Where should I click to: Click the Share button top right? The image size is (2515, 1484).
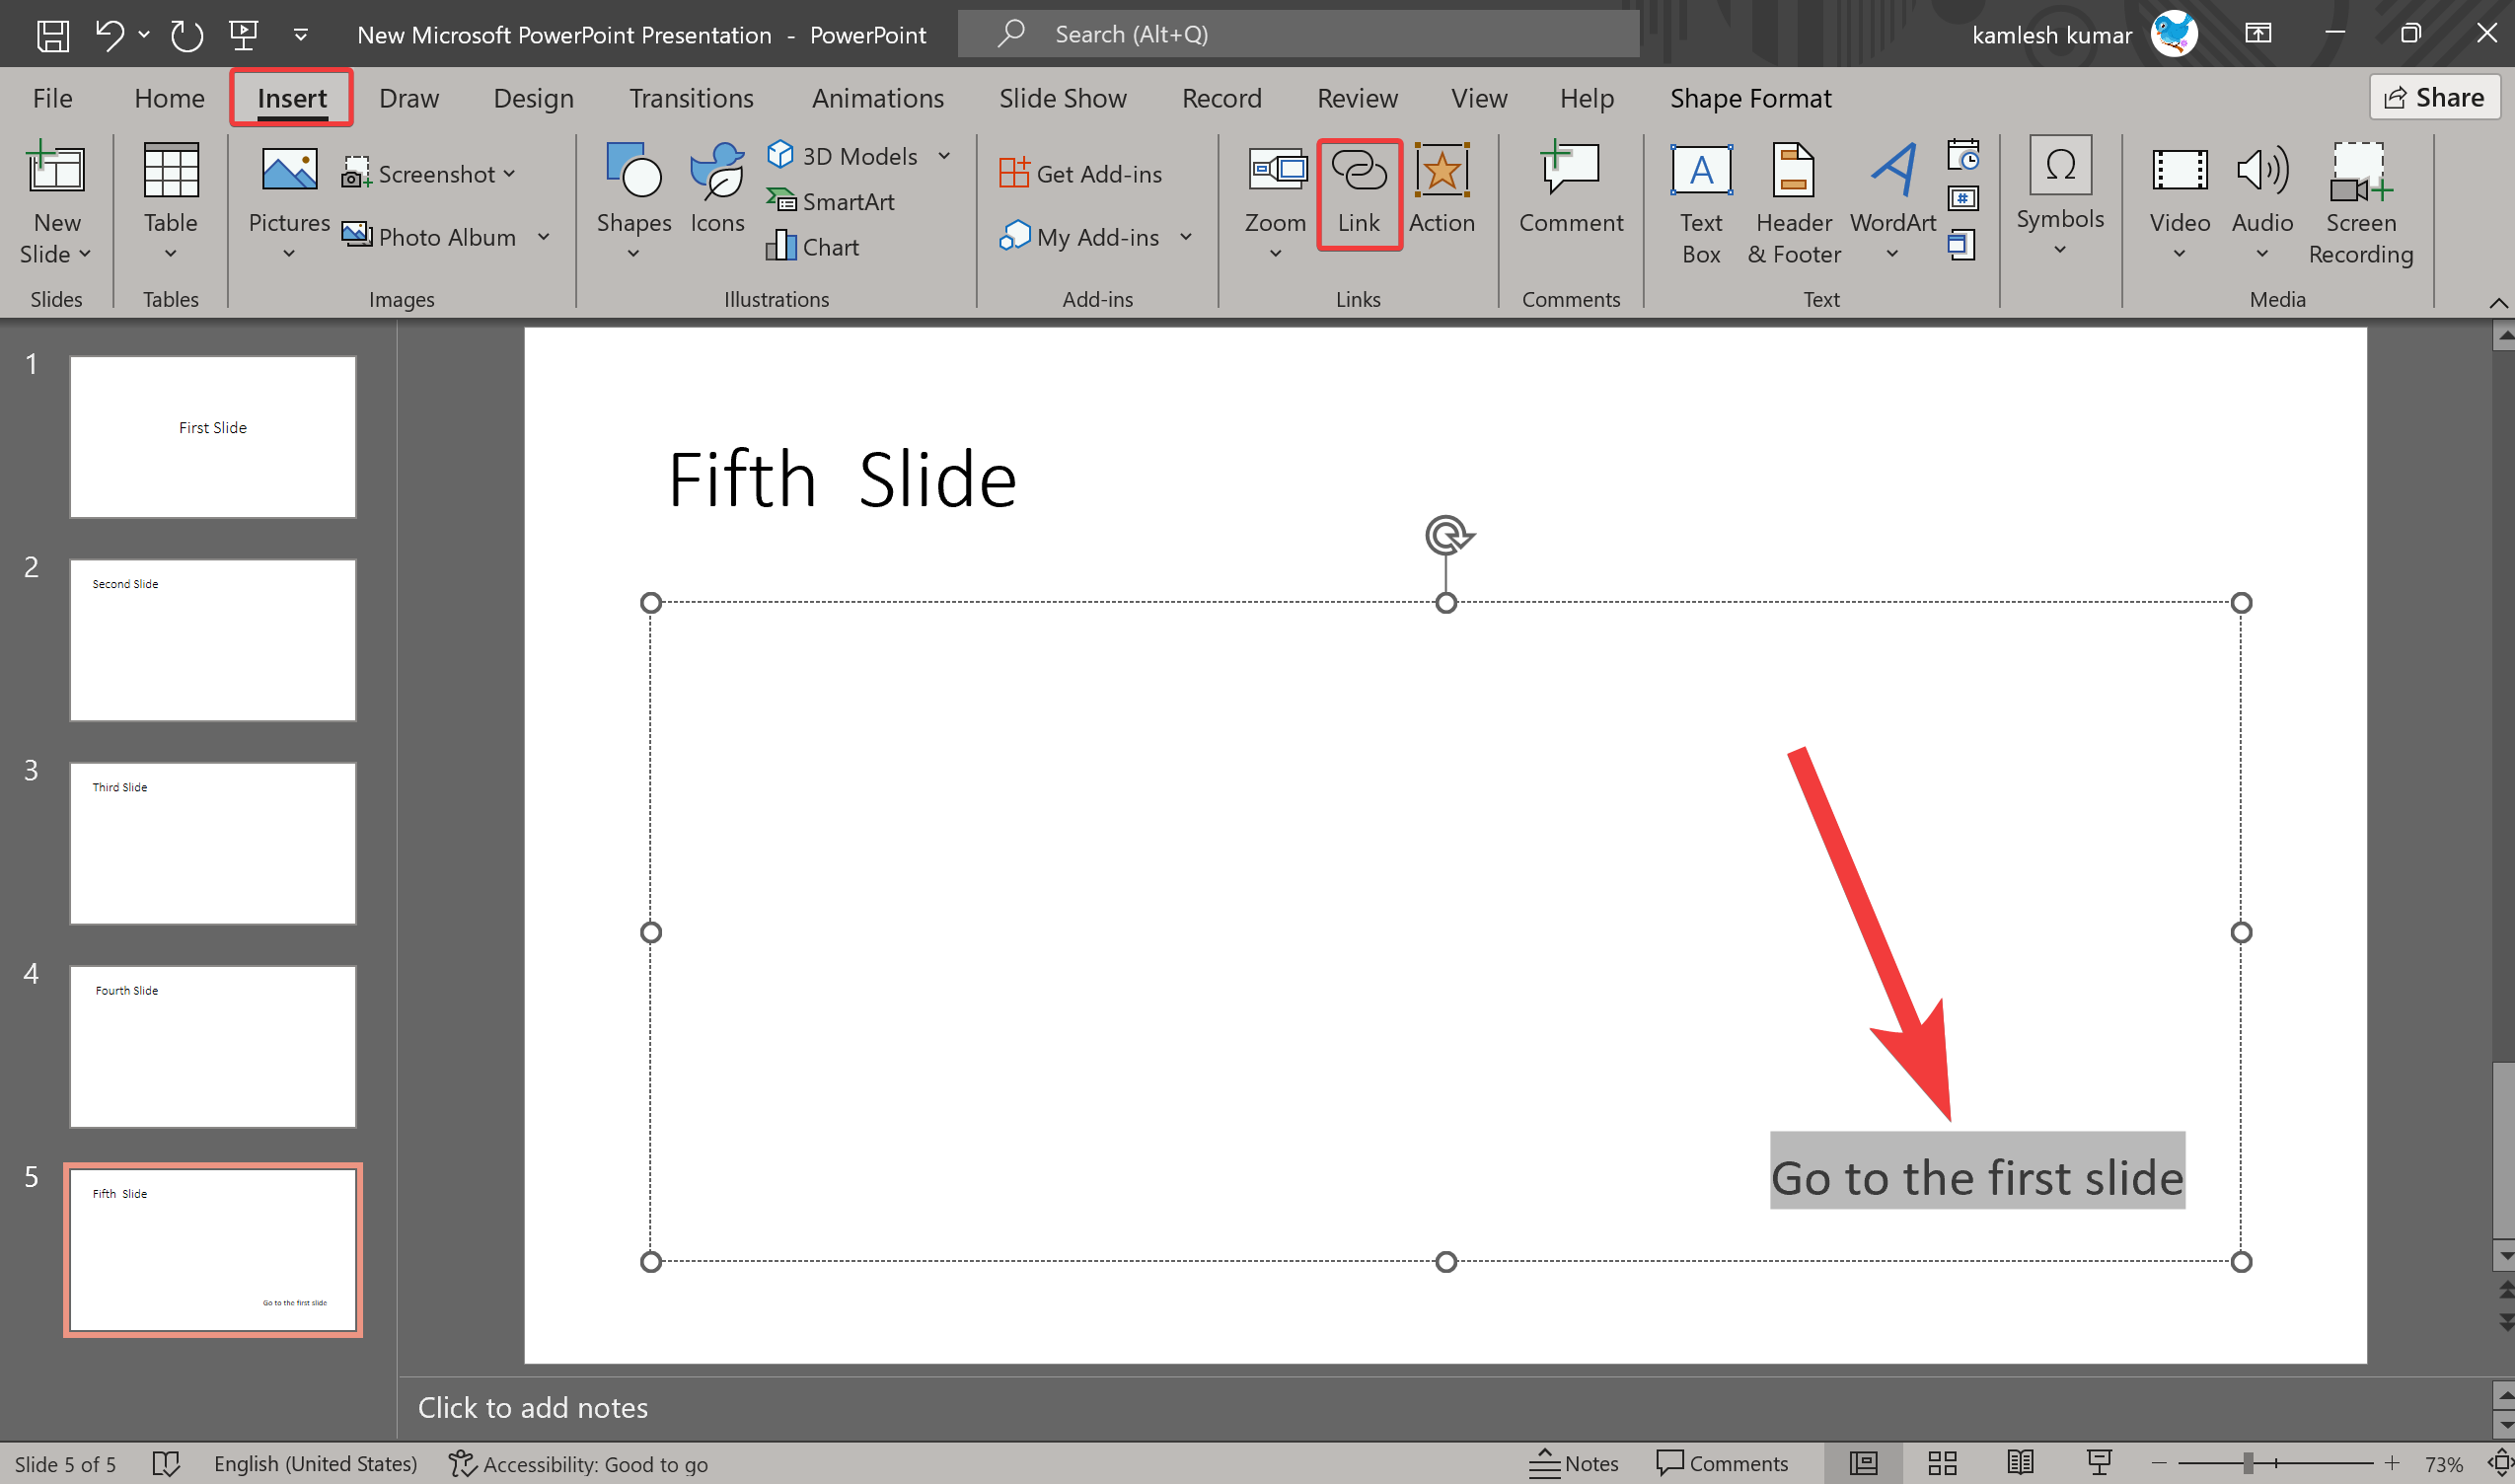(2437, 97)
